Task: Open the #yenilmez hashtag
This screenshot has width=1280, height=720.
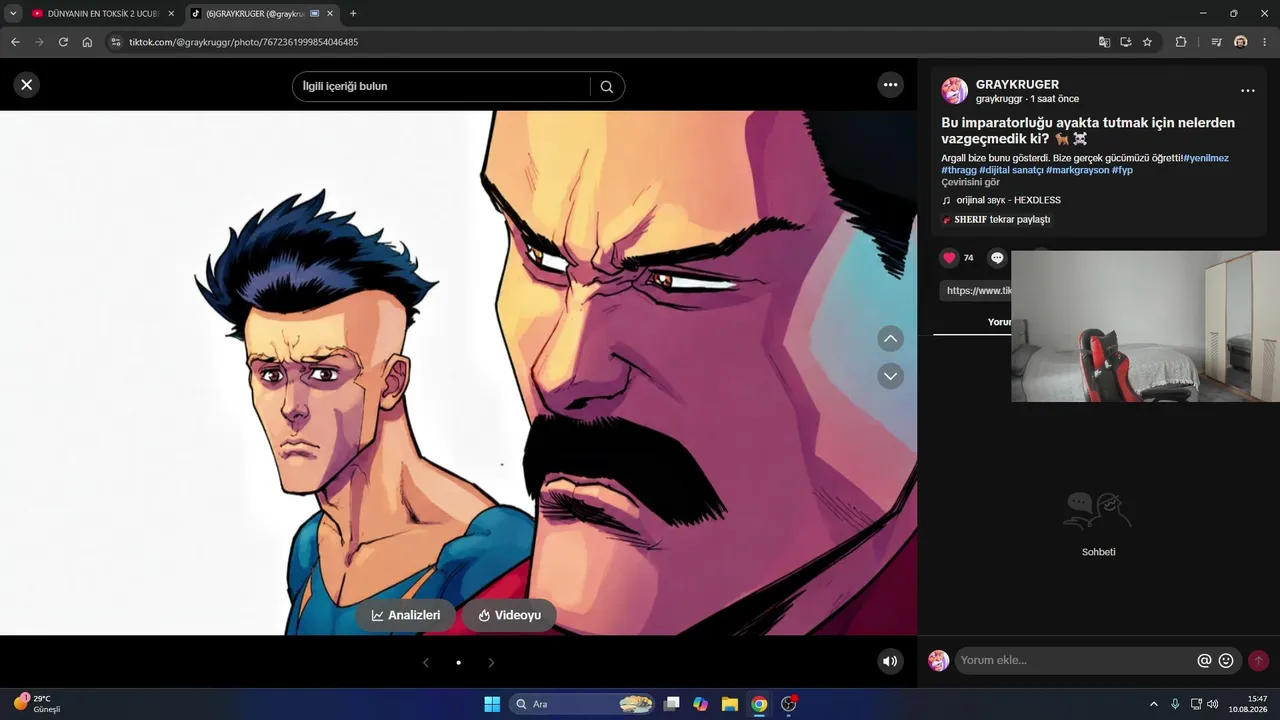Action: pyautogui.click(x=1206, y=158)
